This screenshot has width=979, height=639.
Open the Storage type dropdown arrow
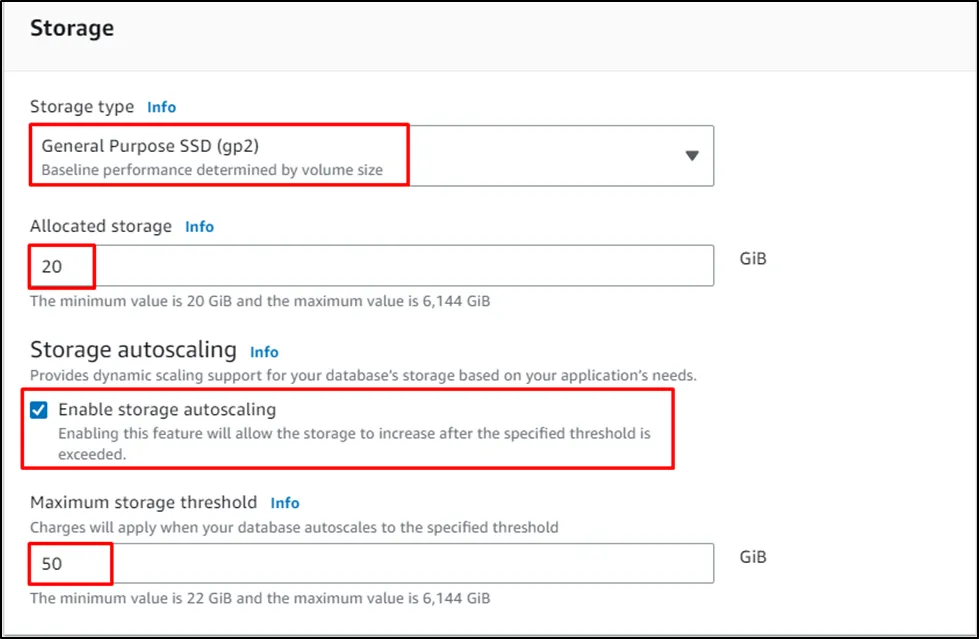[x=690, y=156]
